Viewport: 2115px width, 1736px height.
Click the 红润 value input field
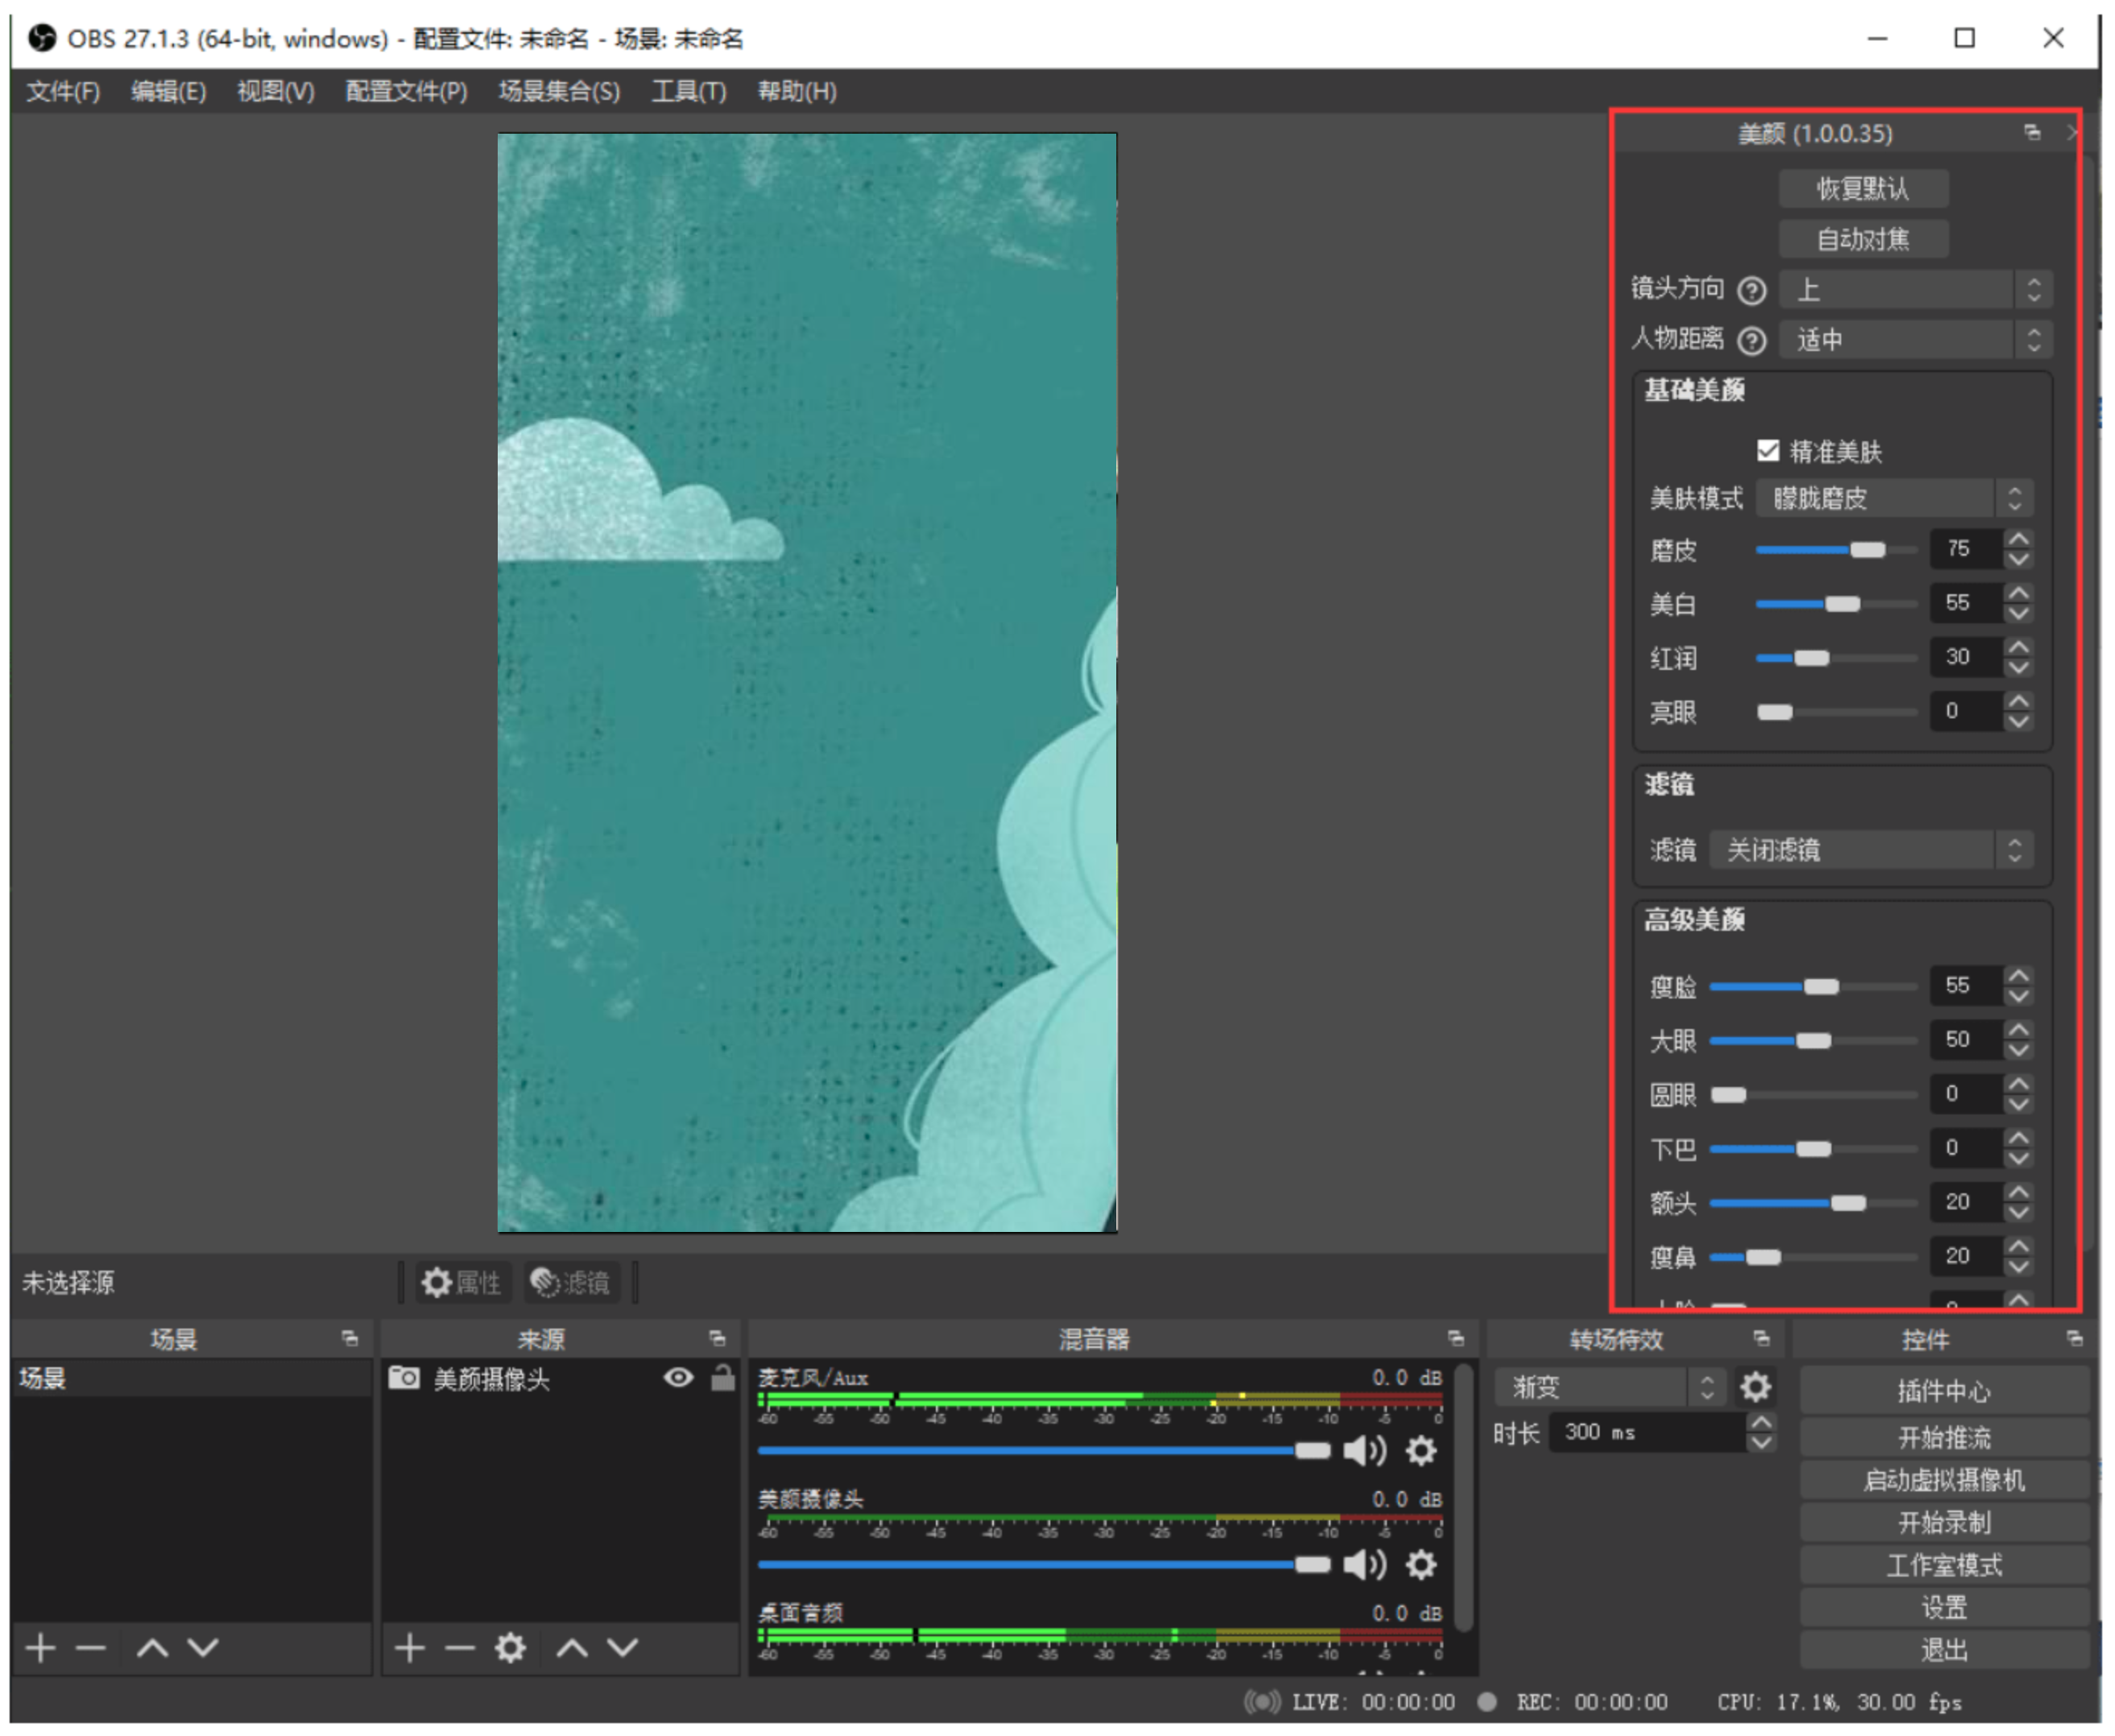point(1966,657)
